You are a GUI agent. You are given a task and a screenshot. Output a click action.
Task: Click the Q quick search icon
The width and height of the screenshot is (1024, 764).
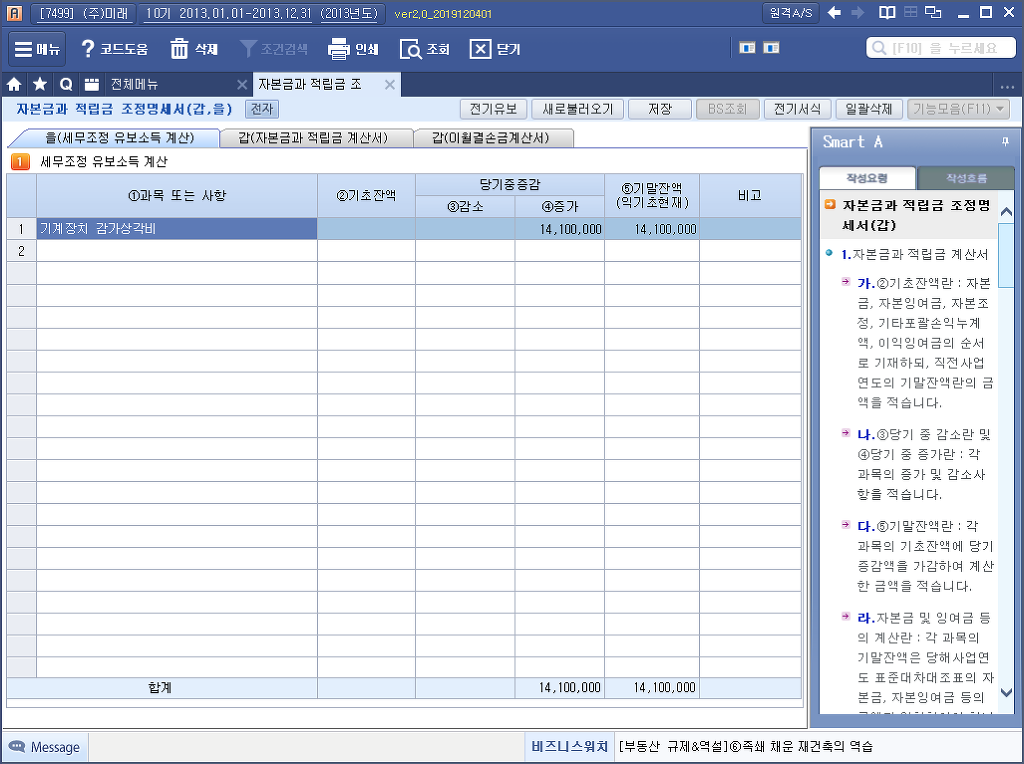click(x=66, y=84)
